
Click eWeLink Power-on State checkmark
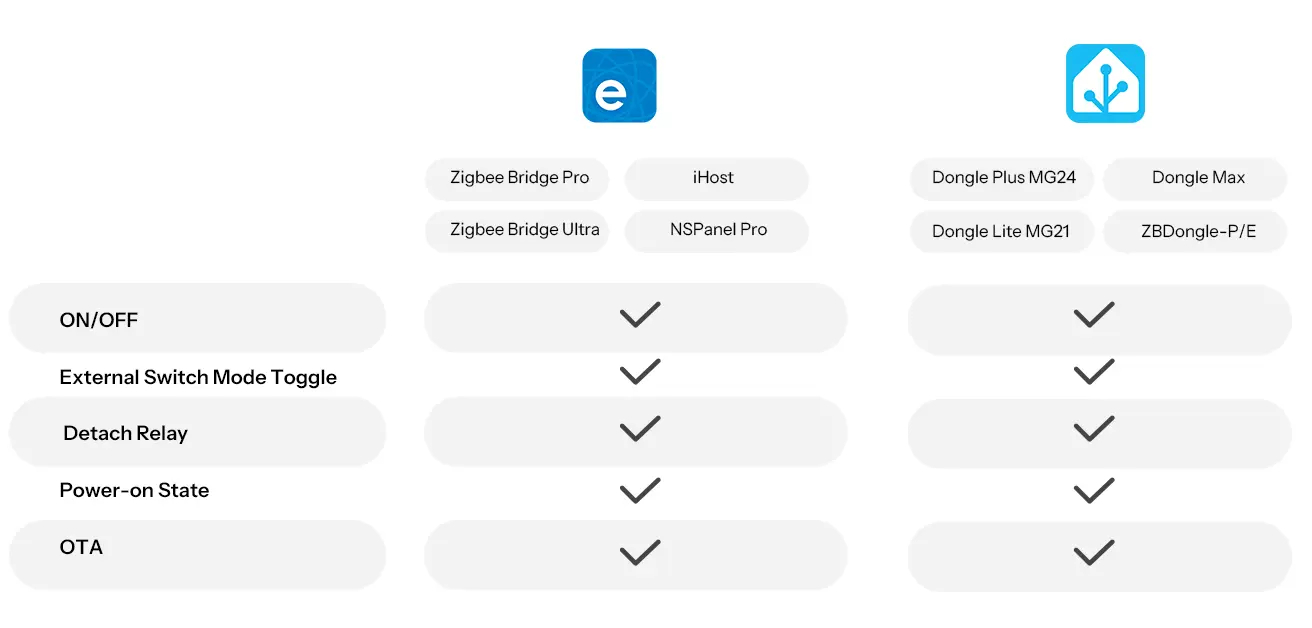coord(640,491)
